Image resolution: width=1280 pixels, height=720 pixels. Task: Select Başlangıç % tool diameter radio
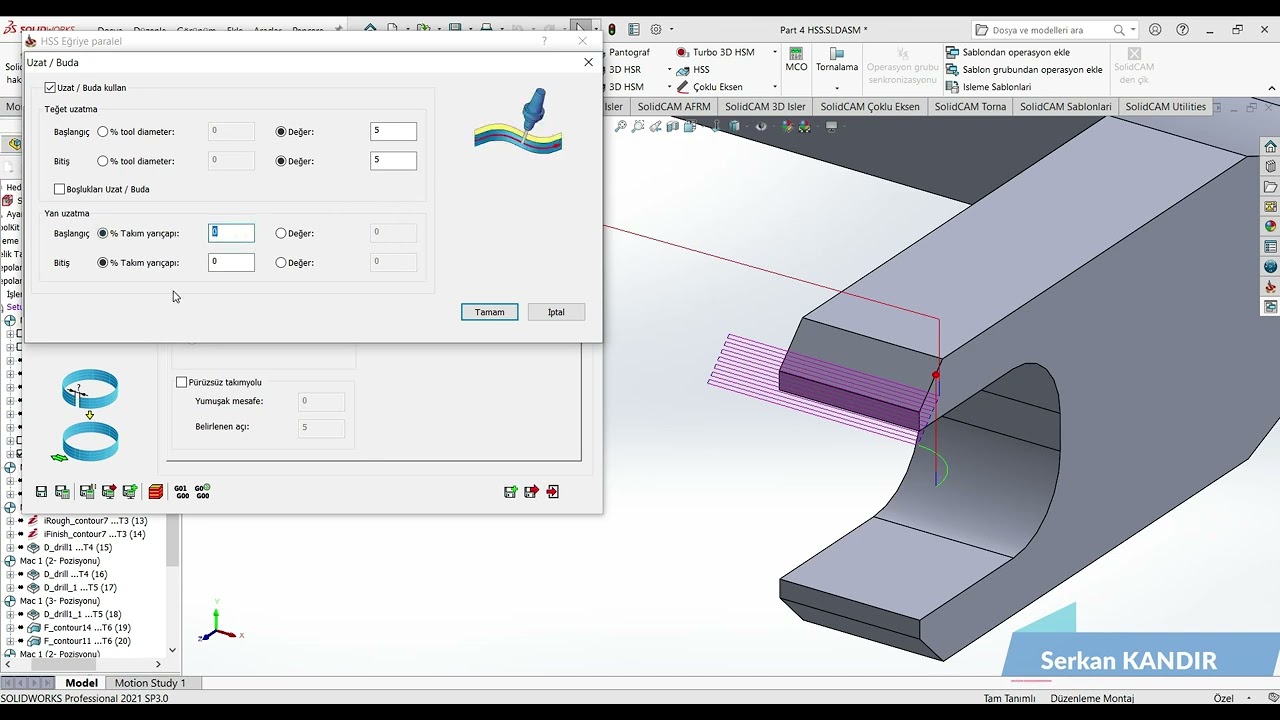coord(102,132)
